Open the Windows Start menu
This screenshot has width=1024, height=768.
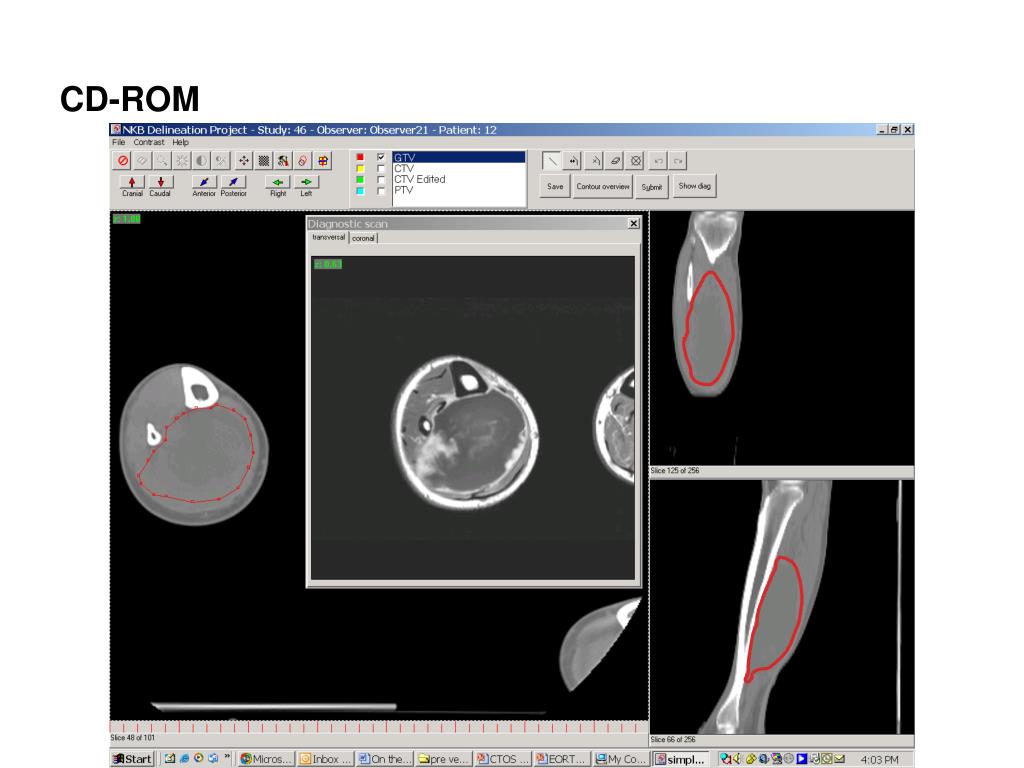click(133, 759)
